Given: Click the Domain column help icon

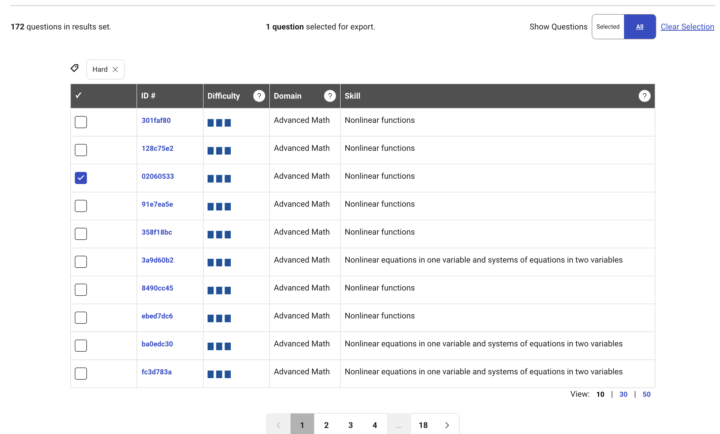Looking at the screenshot, I should [x=329, y=96].
